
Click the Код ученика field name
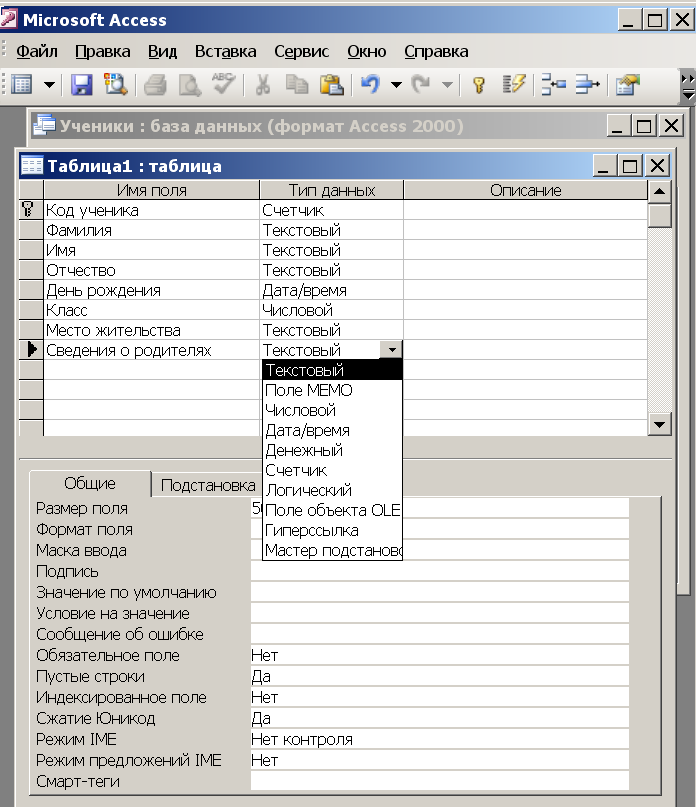click(151, 210)
